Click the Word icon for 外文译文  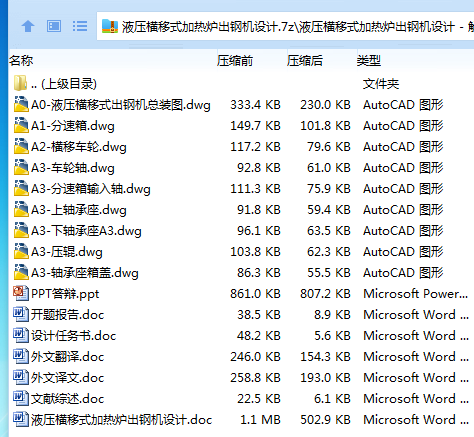click(x=20, y=377)
